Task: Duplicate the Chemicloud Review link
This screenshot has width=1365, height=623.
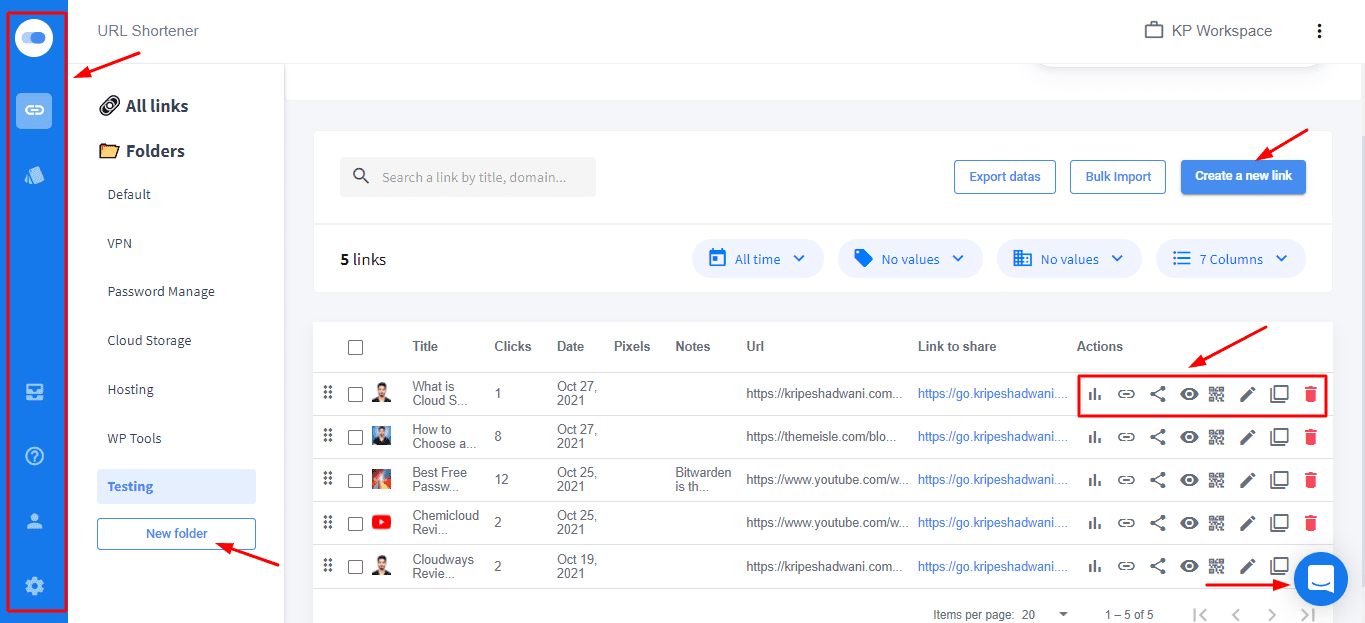Action: (x=1279, y=523)
